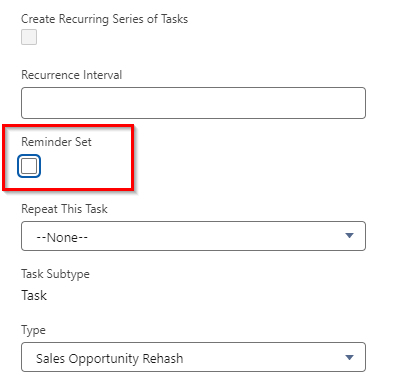Tick the Create Recurring Series of Tasks checkbox
Screen dimensions: 409x381
pyautogui.click(x=29, y=37)
